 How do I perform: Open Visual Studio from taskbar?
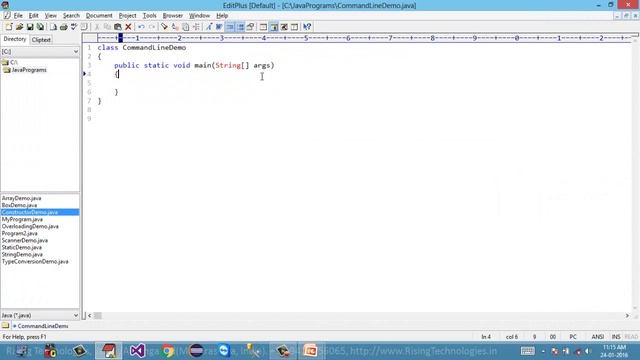point(138,351)
